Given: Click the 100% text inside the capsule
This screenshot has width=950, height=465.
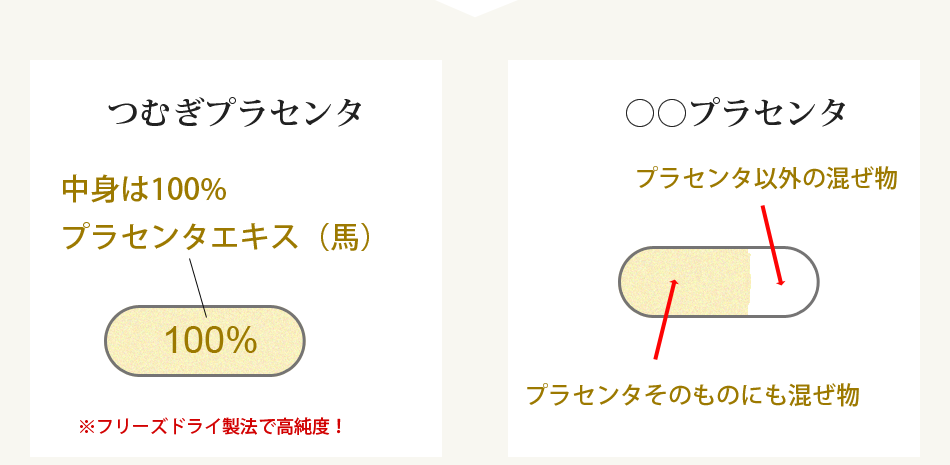Looking at the screenshot, I should coord(210,341).
